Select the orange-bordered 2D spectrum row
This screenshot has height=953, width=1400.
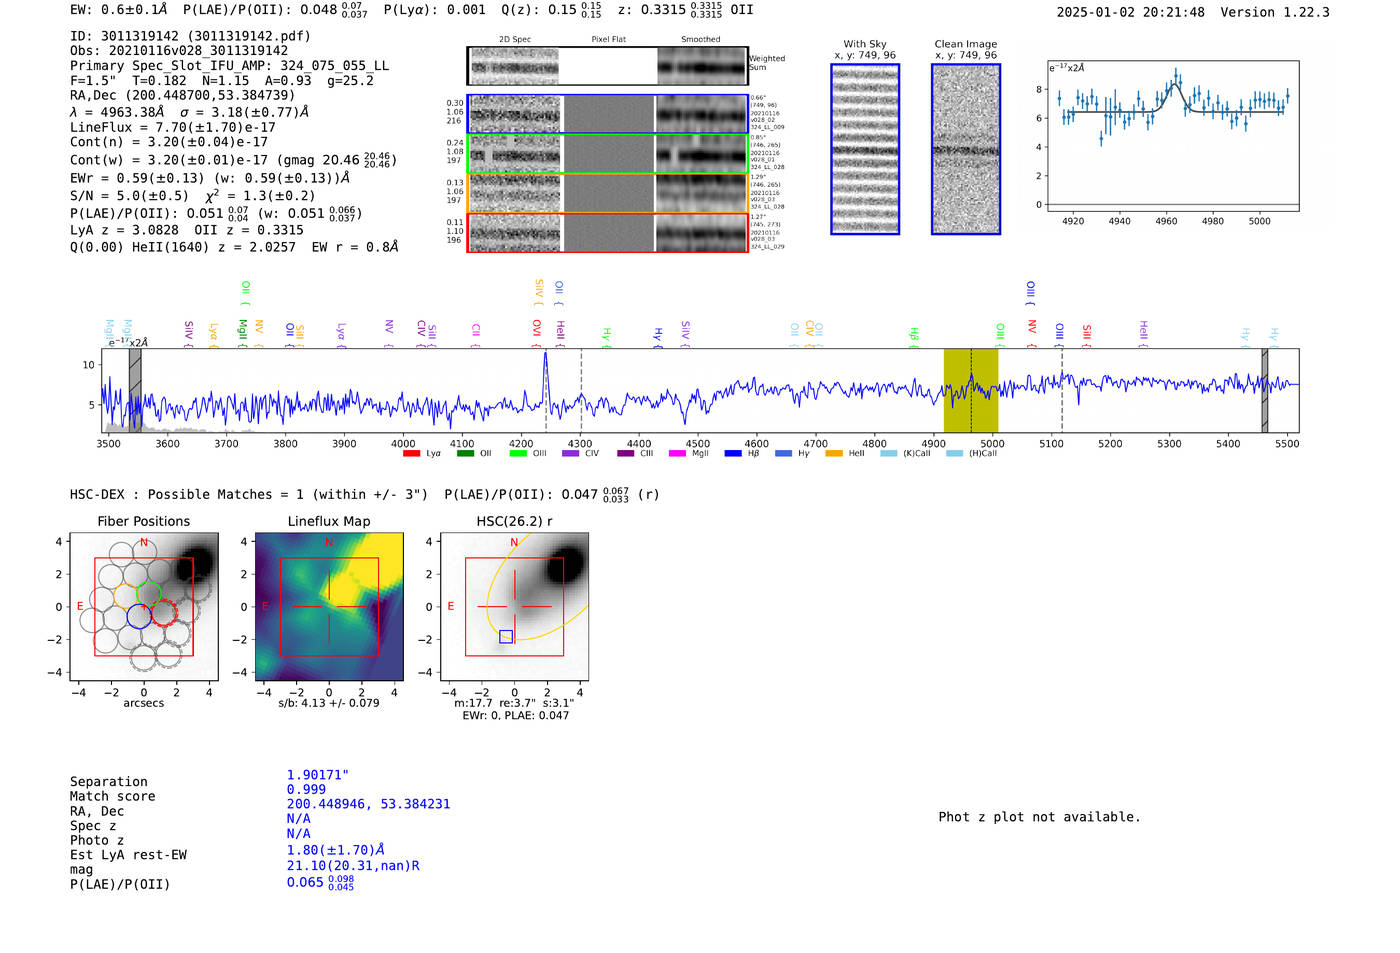tap(608, 193)
